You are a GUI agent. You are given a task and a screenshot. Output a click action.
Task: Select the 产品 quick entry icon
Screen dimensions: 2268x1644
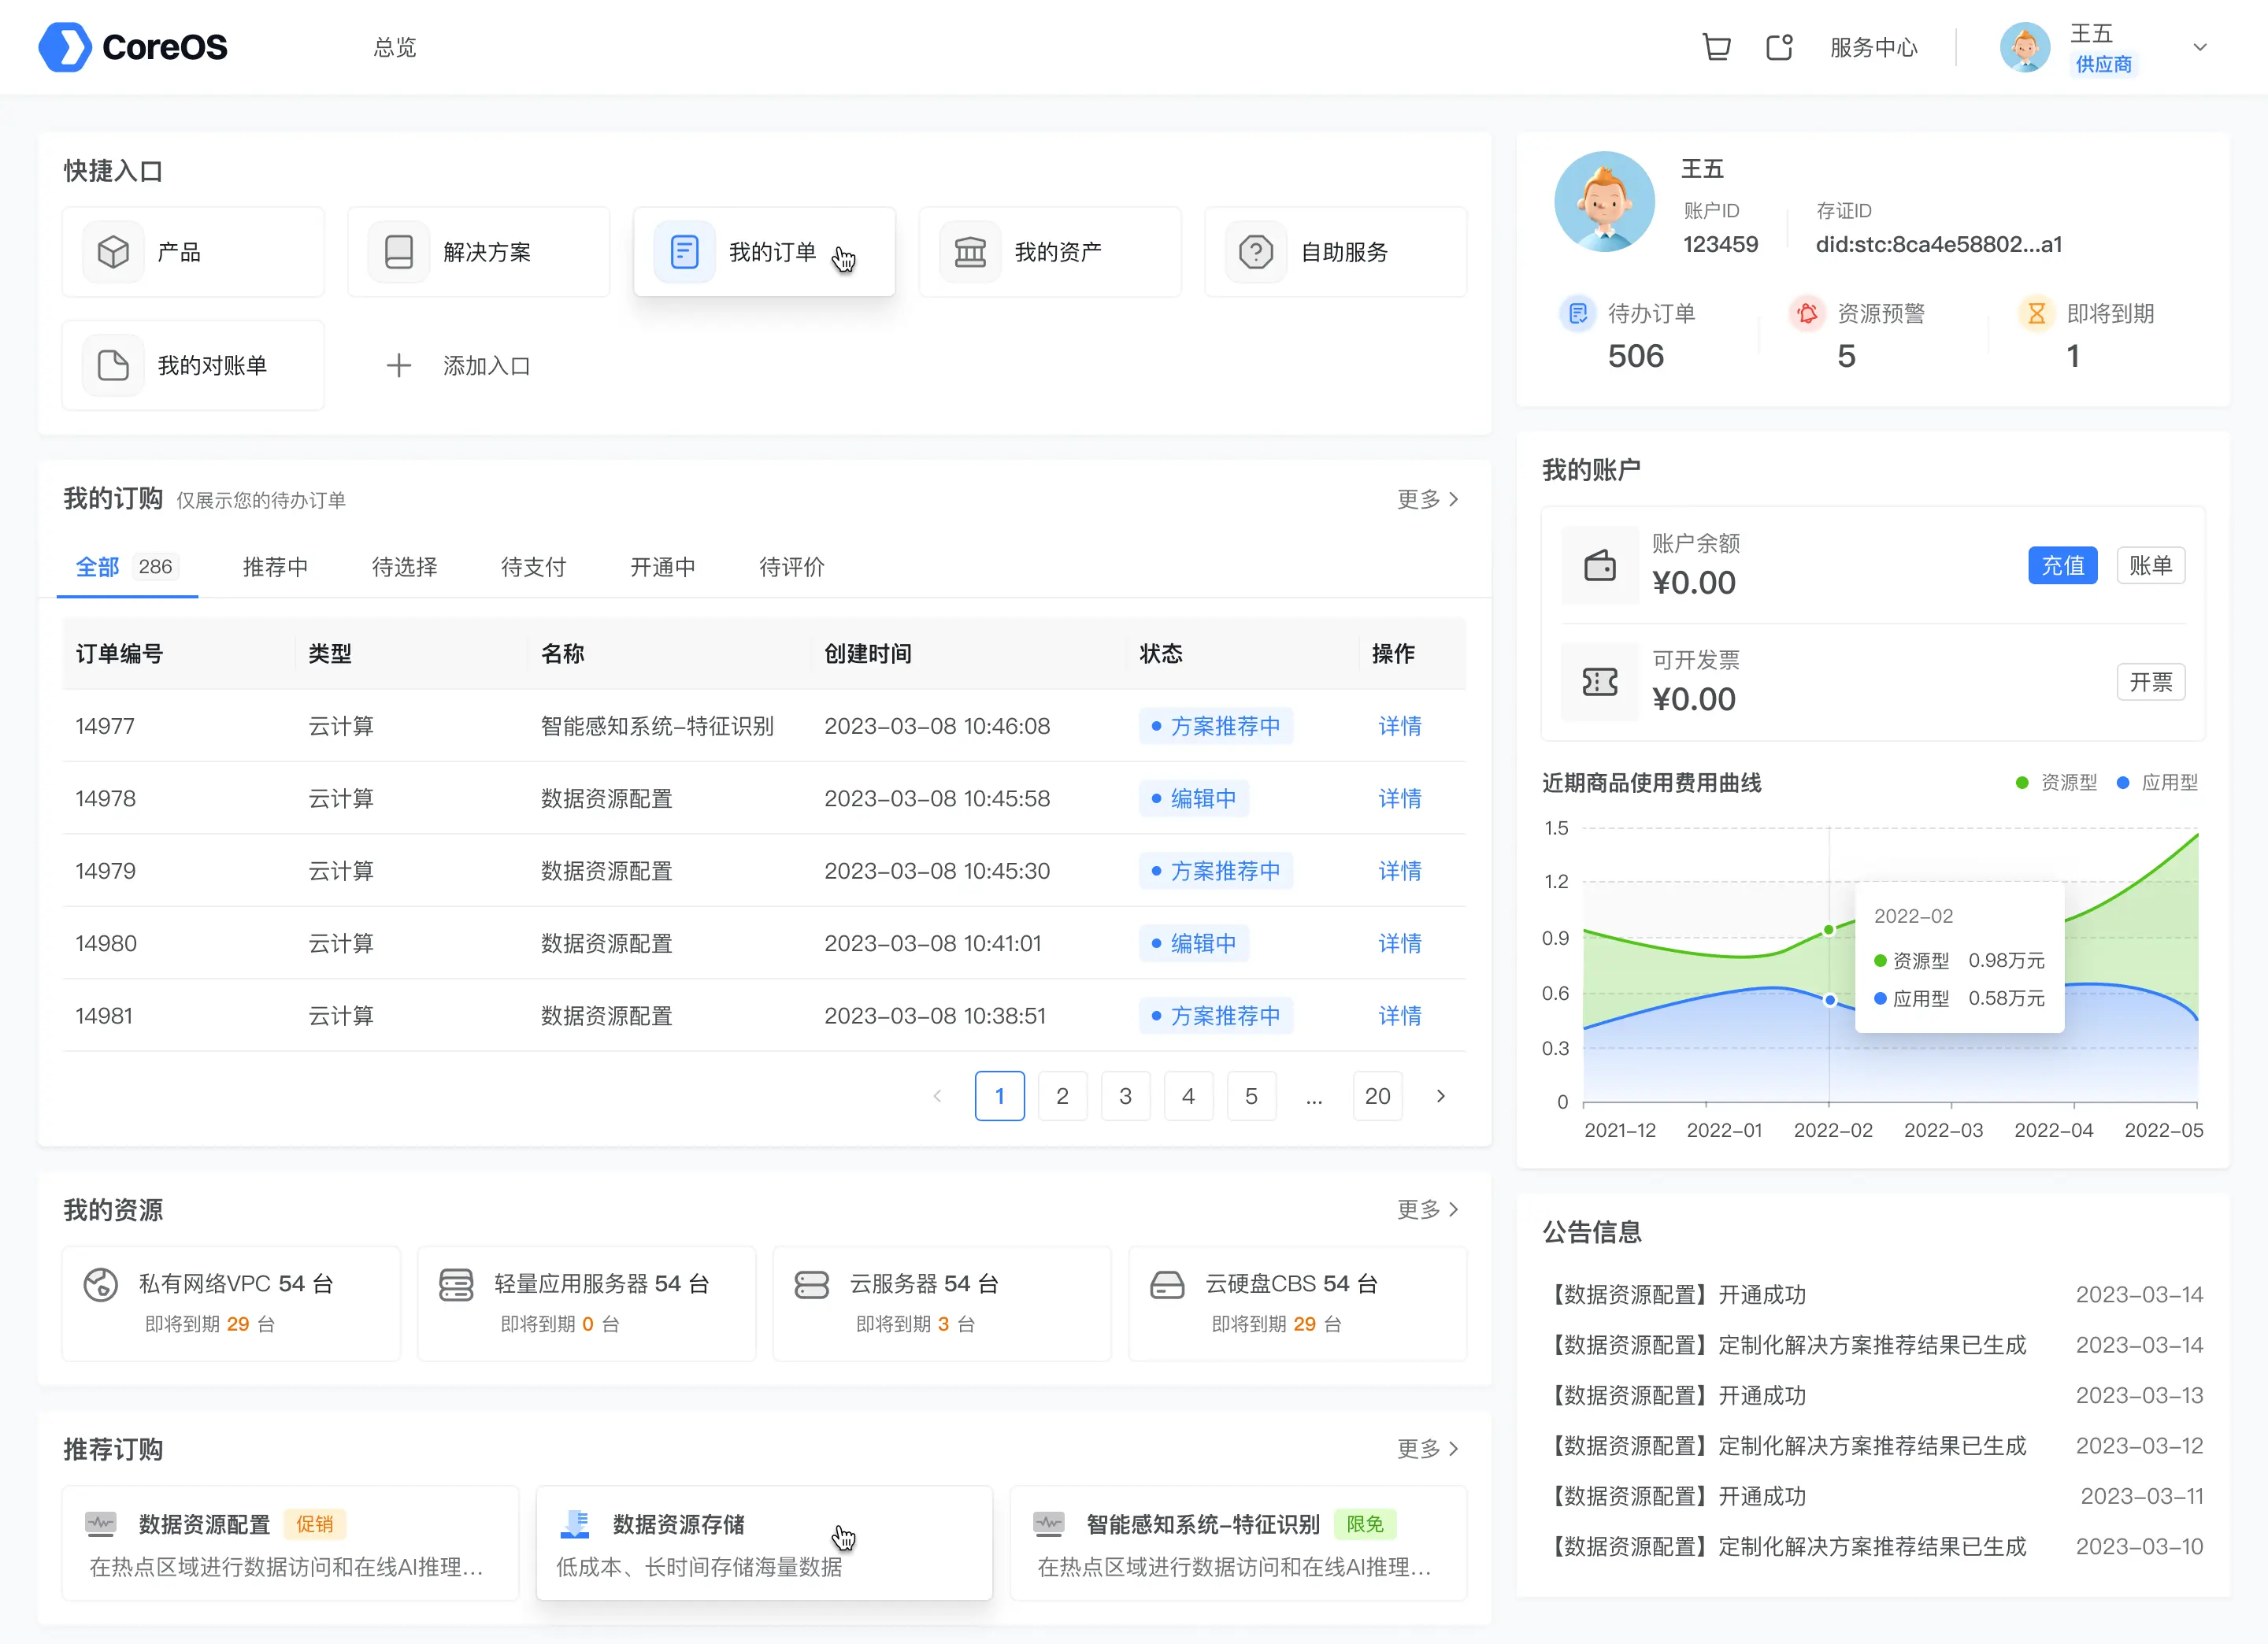(113, 251)
